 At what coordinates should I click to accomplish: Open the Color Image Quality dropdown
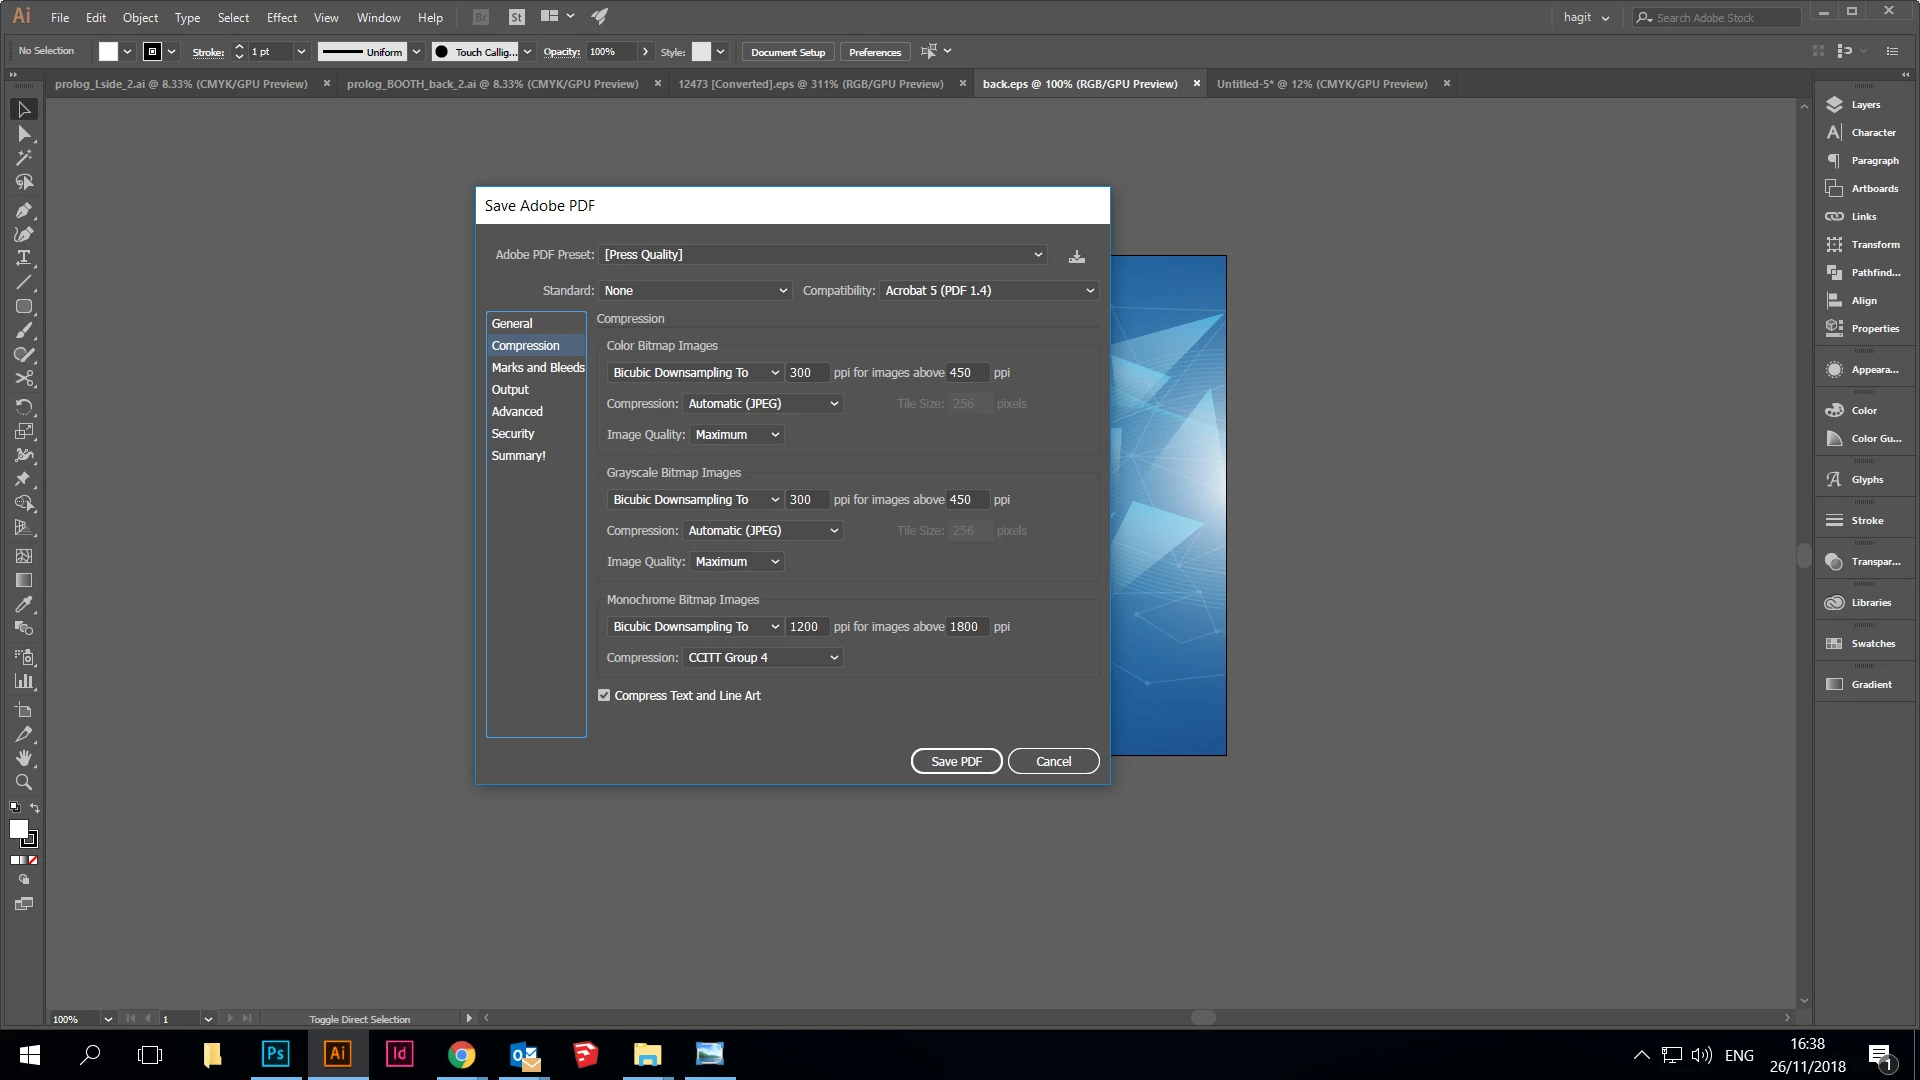click(736, 435)
